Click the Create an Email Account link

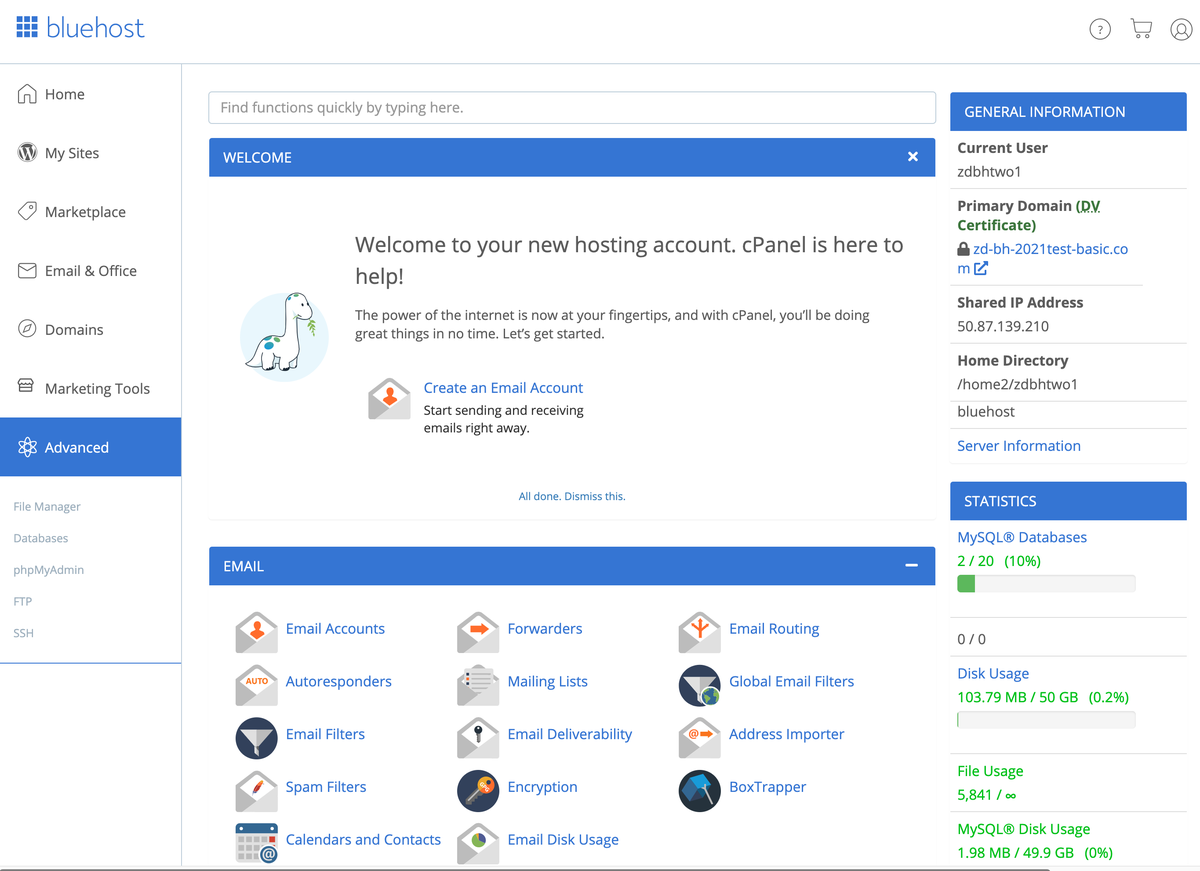503,388
